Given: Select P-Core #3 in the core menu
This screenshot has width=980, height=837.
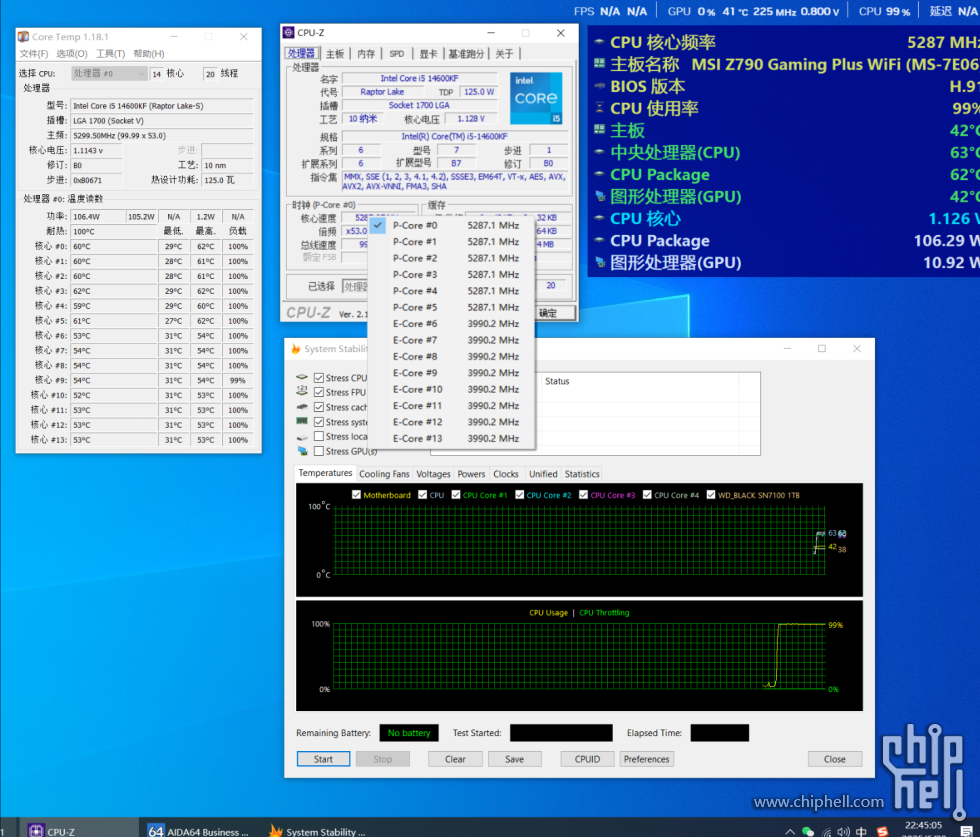Looking at the screenshot, I should pyautogui.click(x=451, y=274).
